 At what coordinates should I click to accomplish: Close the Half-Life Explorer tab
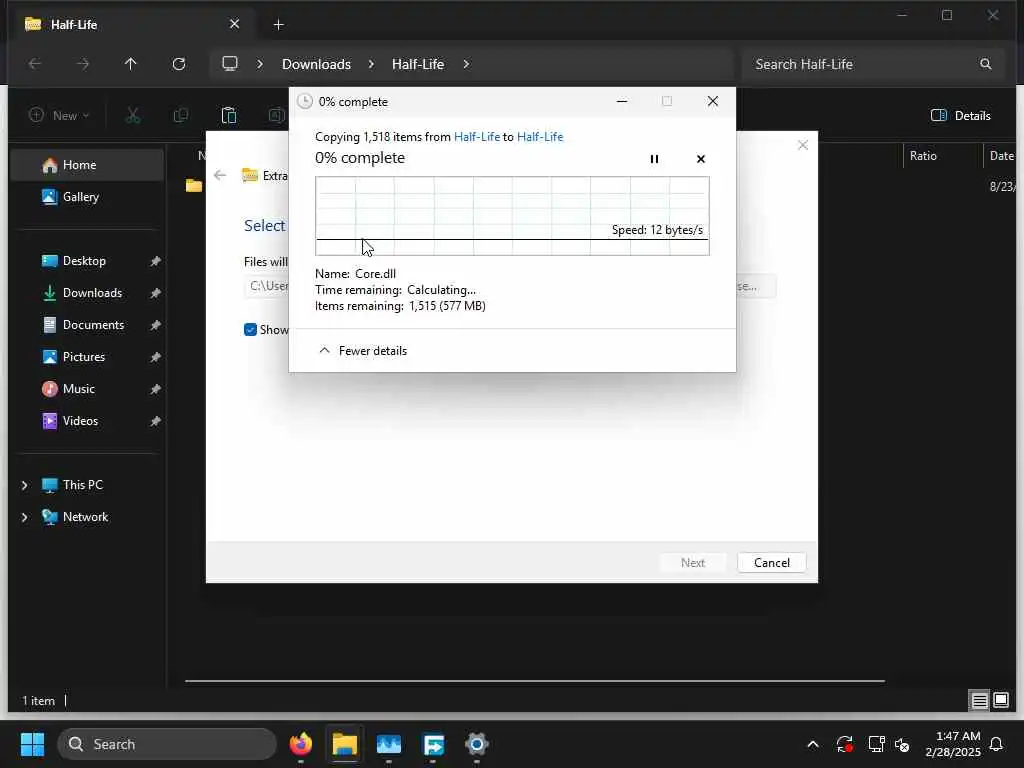pyautogui.click(x=234, y=24)
